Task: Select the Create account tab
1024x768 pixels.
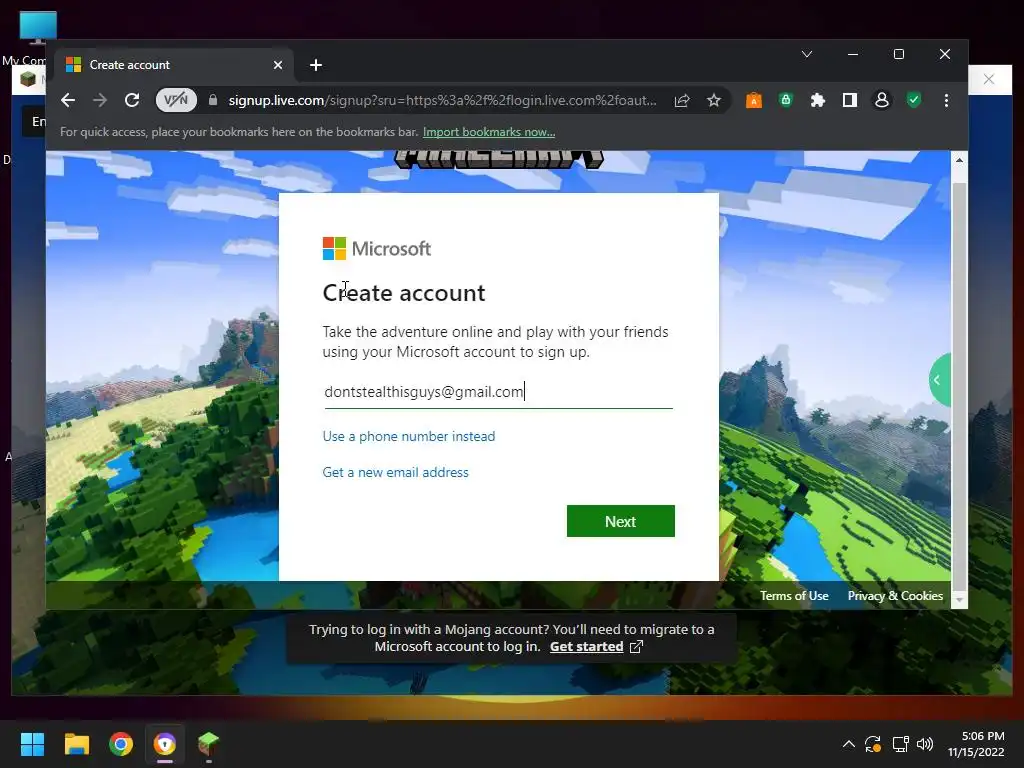Action: pyautogui.click(x=173, y=65)
